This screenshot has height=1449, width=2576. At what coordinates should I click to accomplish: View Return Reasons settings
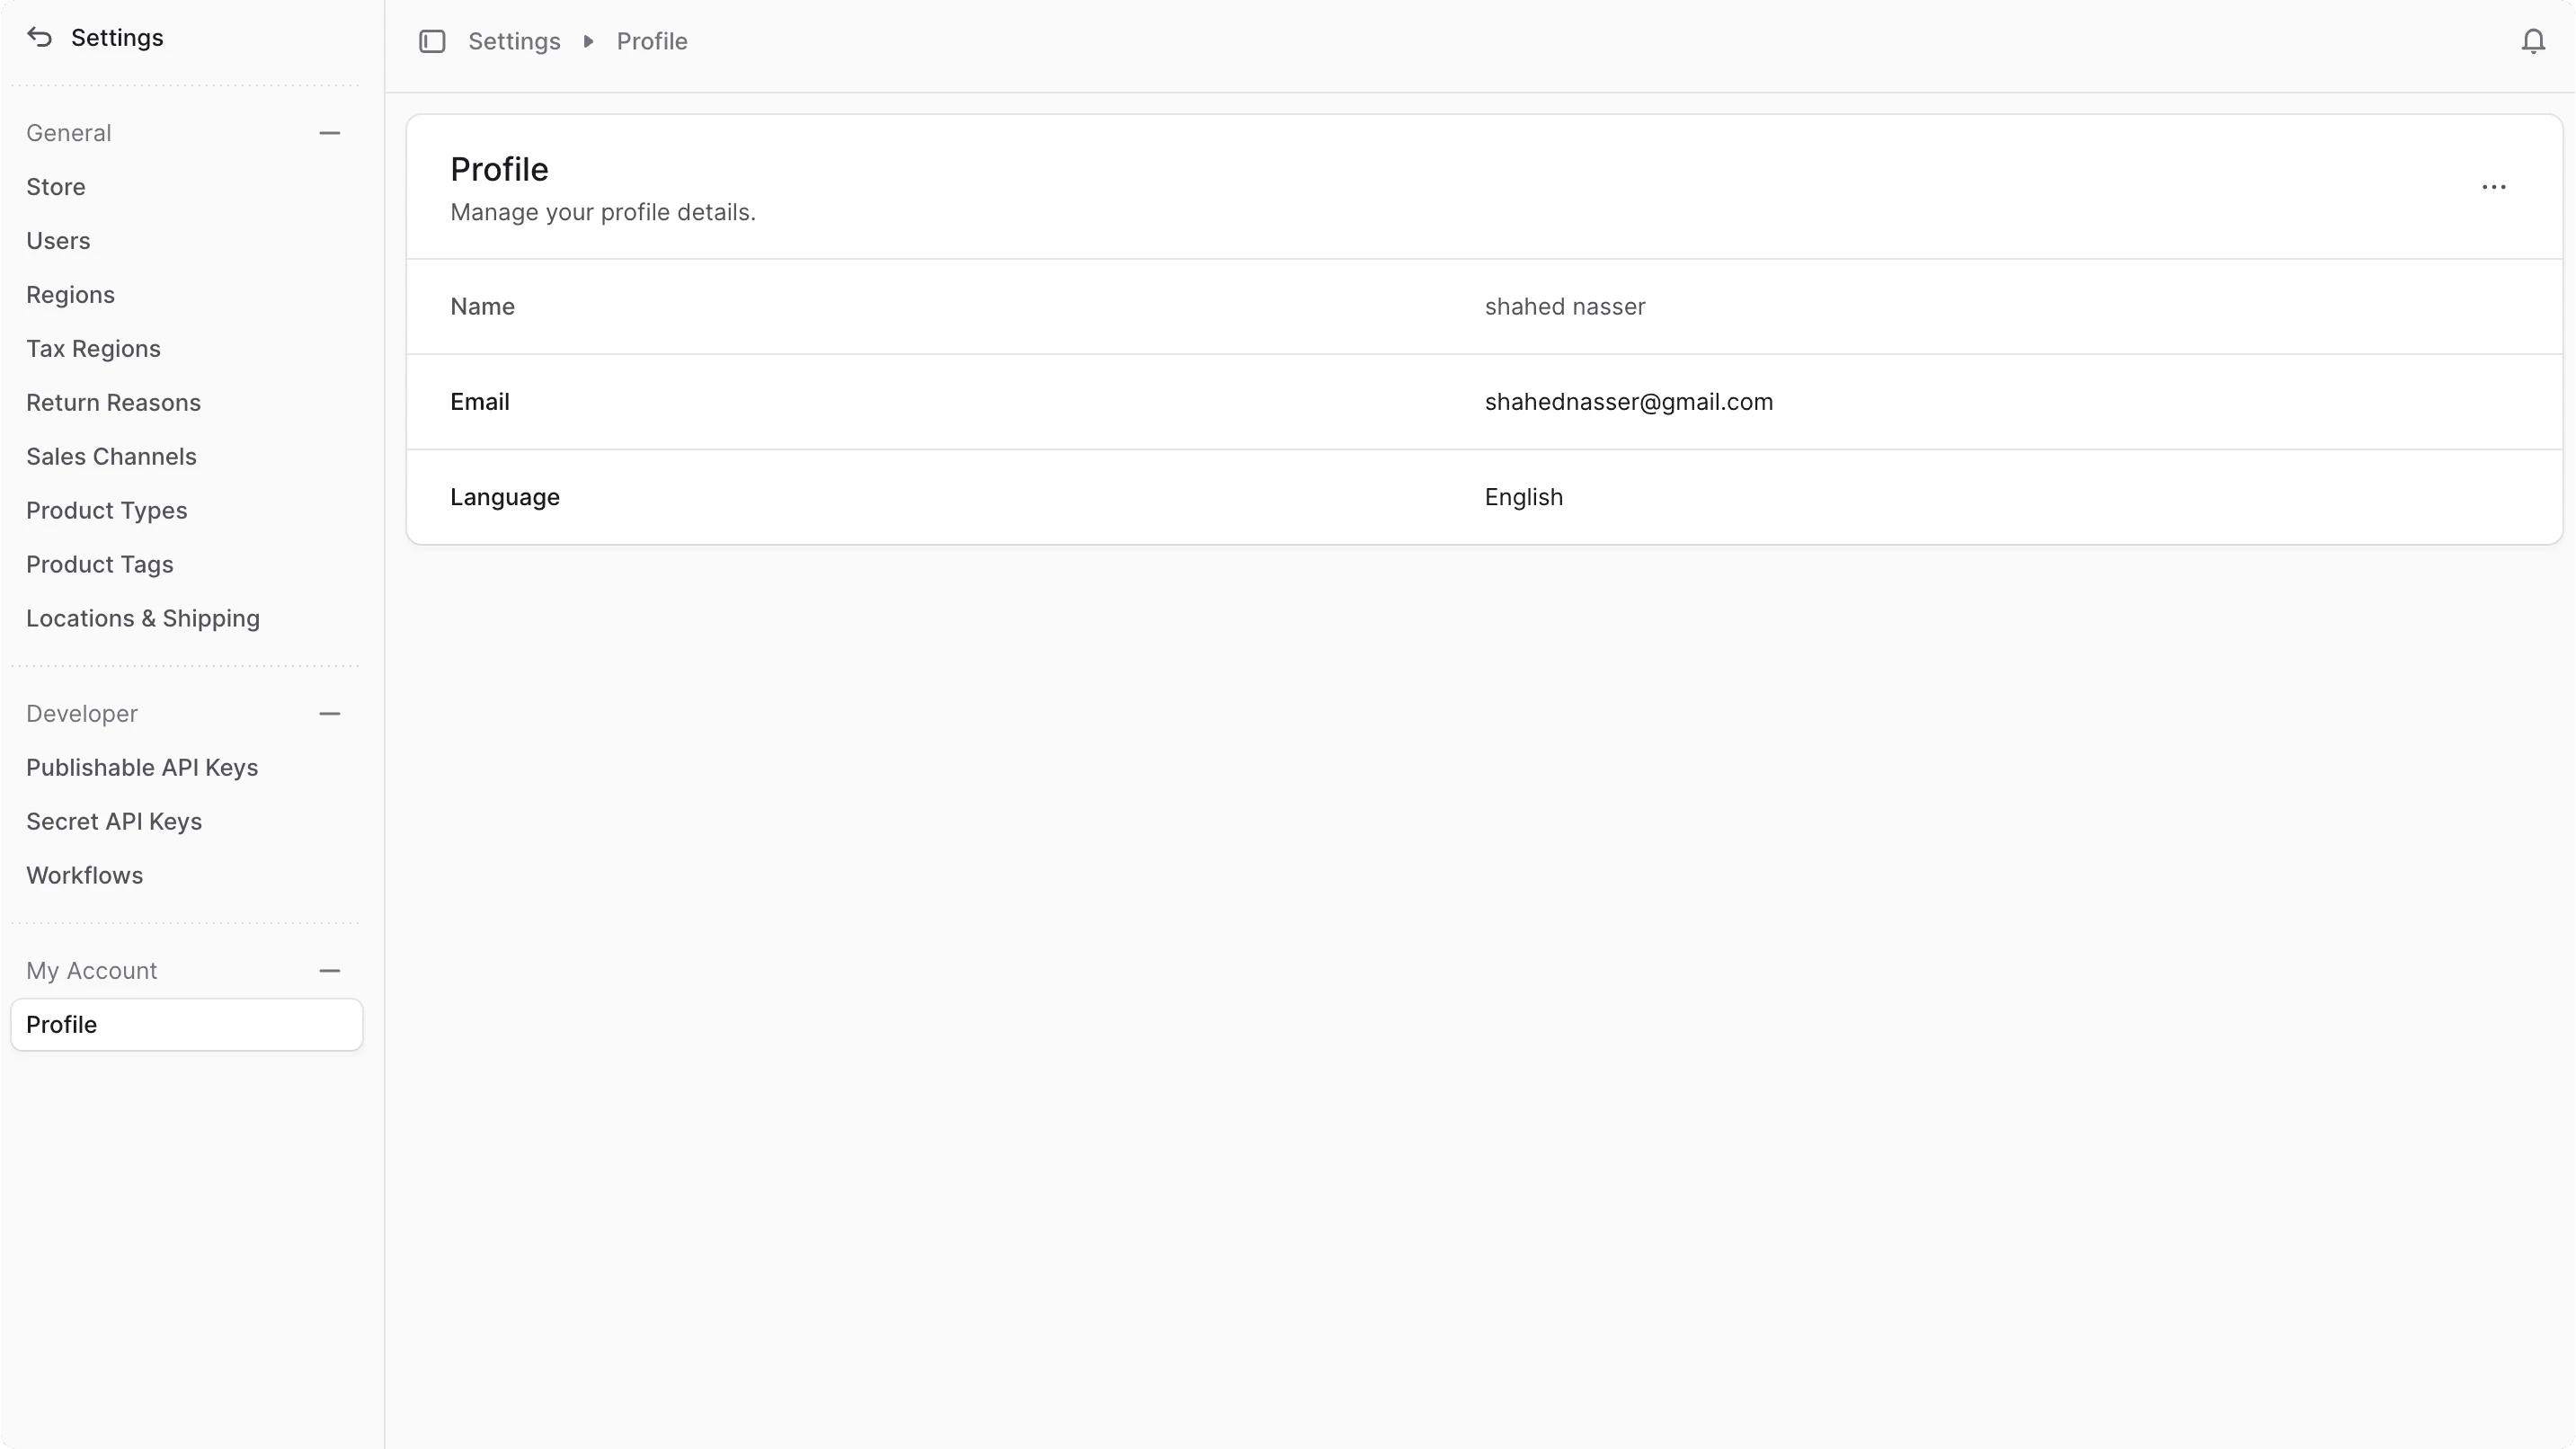[113, 402]
